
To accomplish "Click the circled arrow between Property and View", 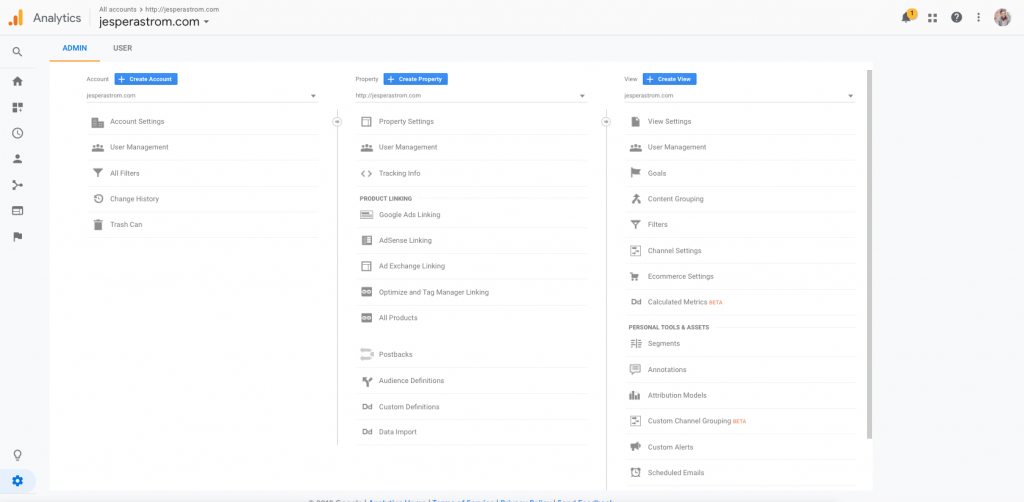I will (606, 121).
